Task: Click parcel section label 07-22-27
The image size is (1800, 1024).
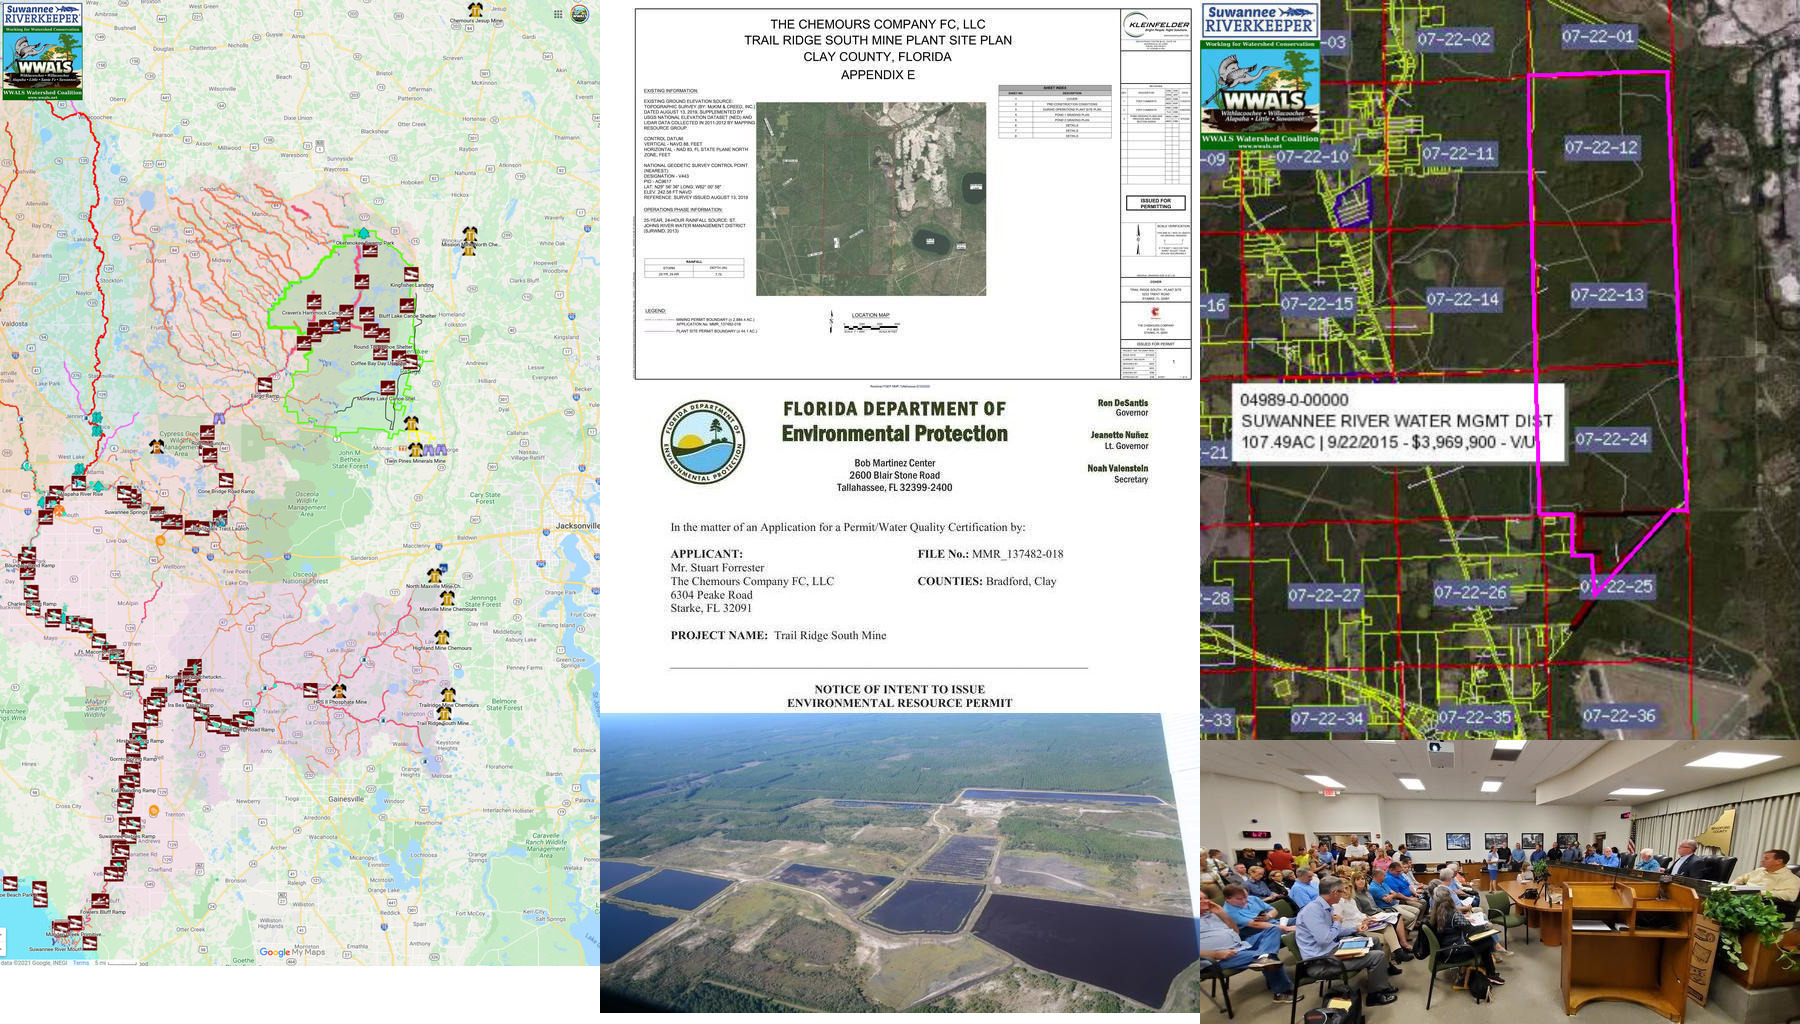Action: 1324,596
